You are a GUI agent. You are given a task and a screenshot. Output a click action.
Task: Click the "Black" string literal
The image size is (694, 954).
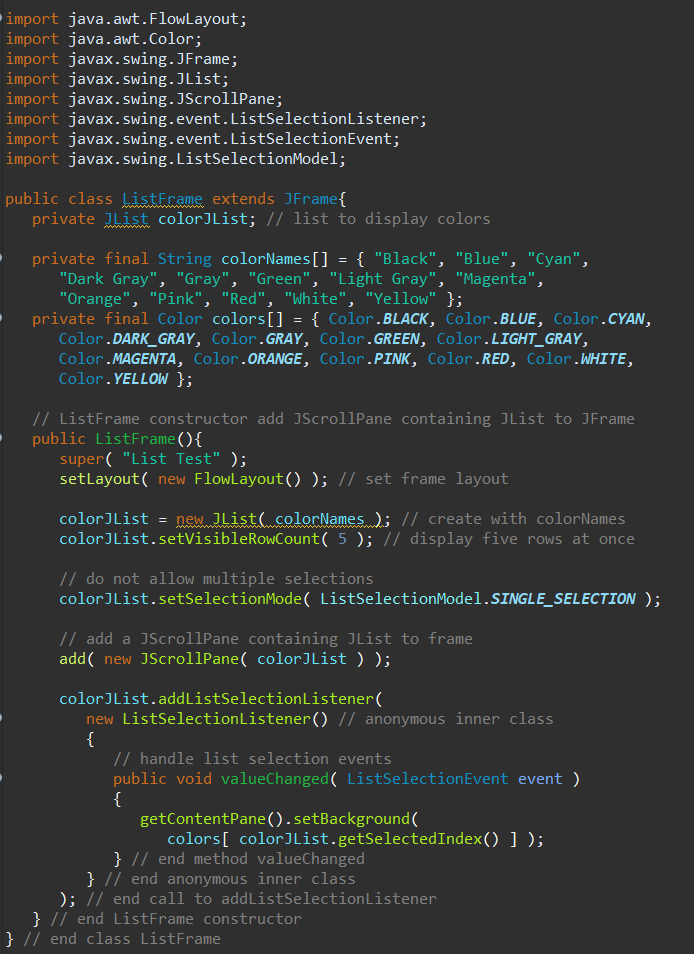405,259
